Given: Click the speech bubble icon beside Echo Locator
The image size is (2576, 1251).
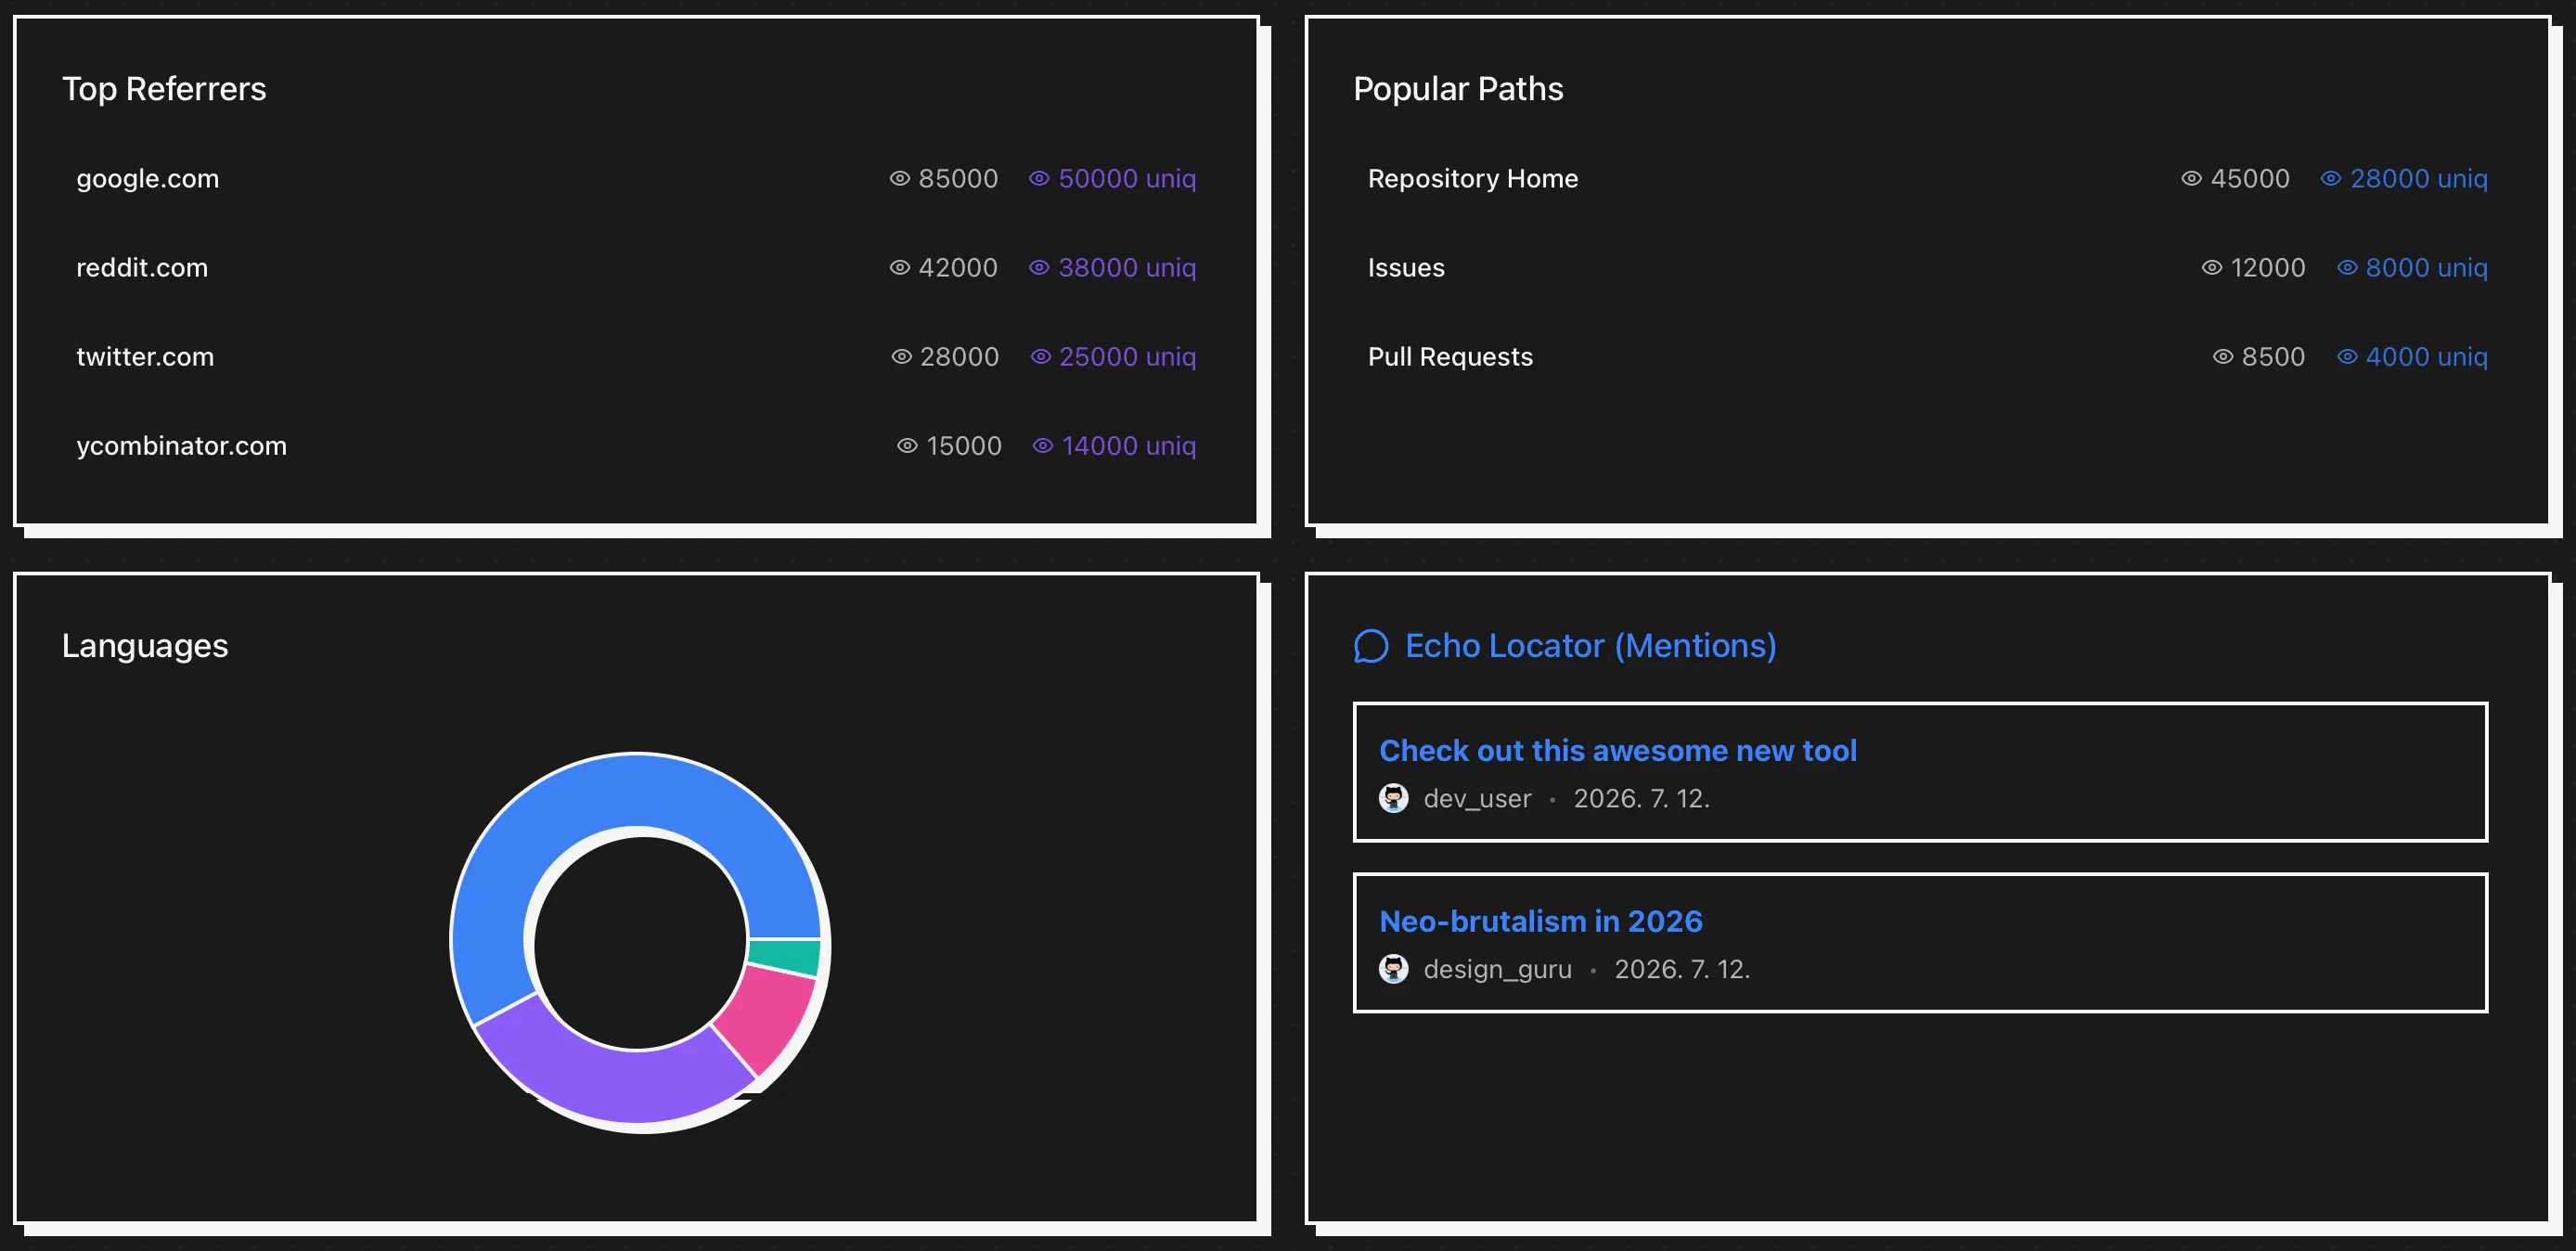Looking at the screenshot, I should pyautogui.click(x=1371, y=646).
